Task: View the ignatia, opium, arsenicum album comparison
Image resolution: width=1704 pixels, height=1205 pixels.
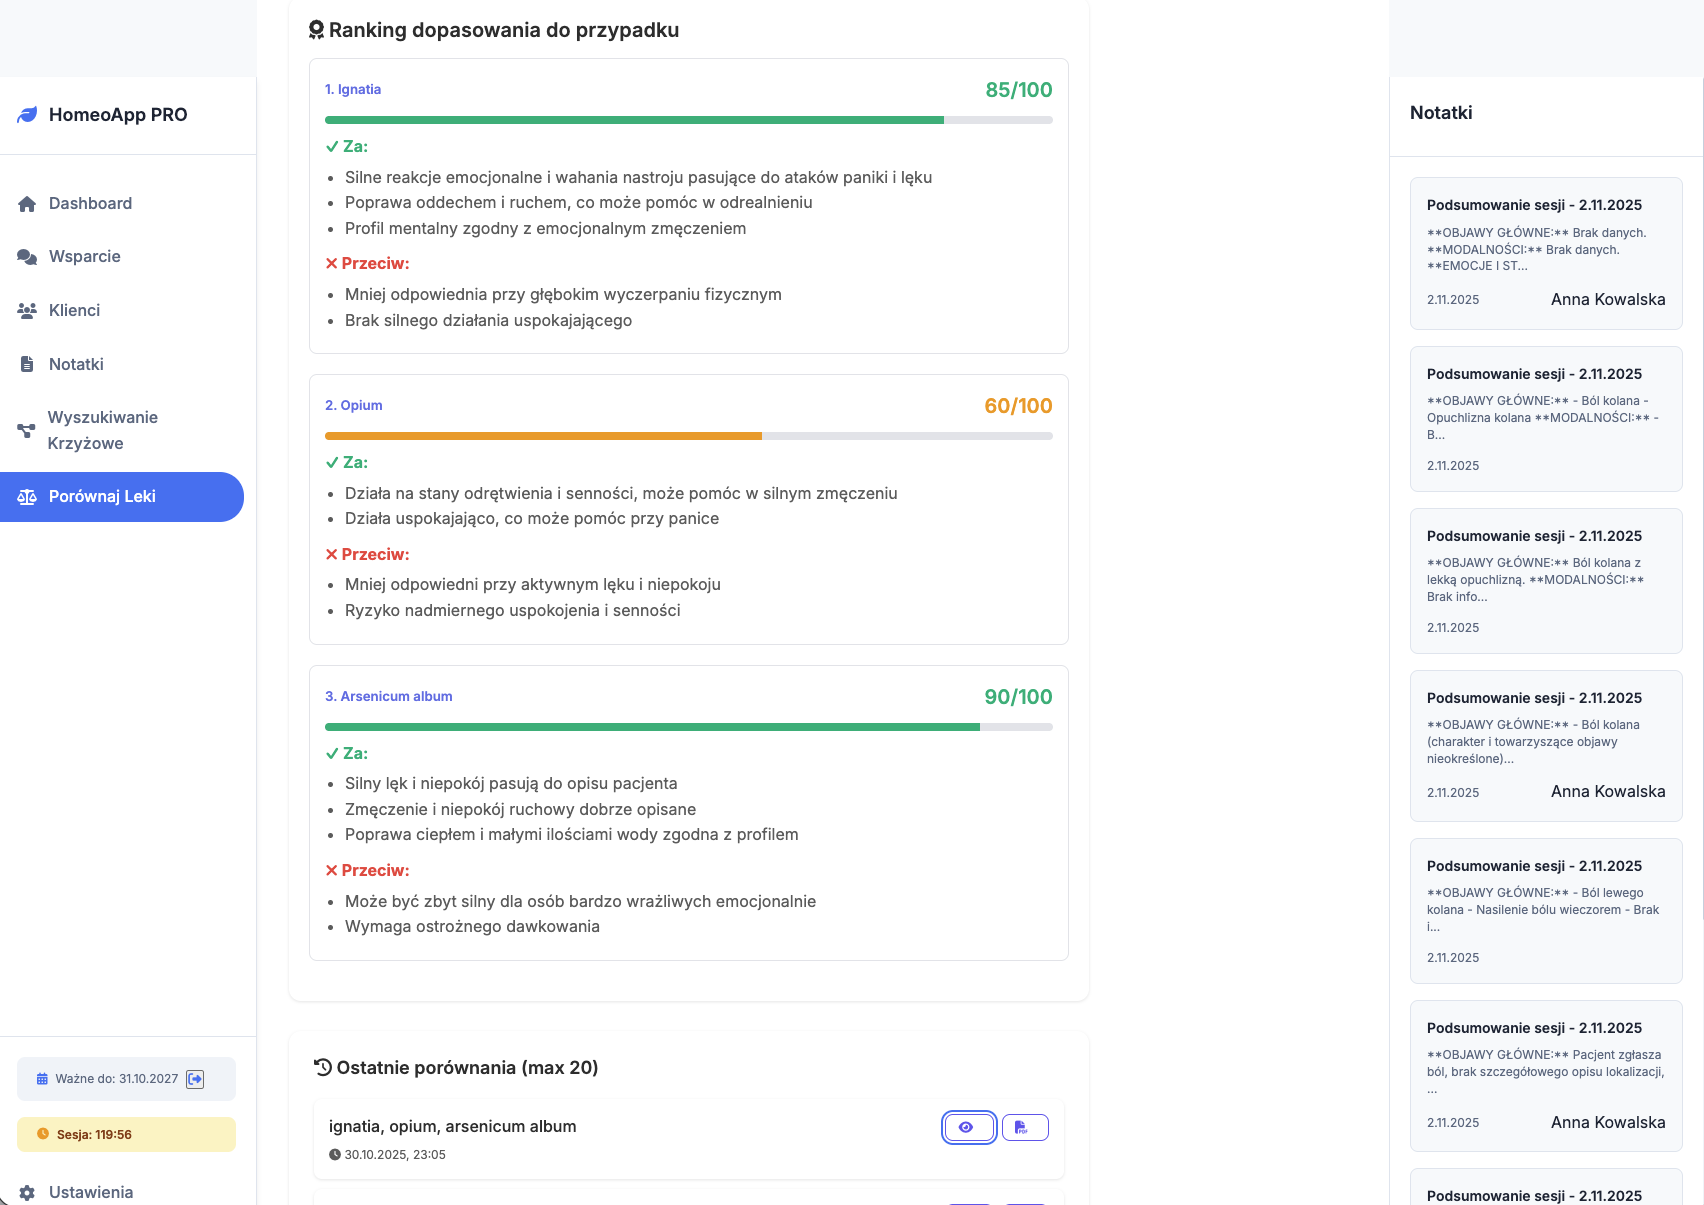Action: point(968,1127)
